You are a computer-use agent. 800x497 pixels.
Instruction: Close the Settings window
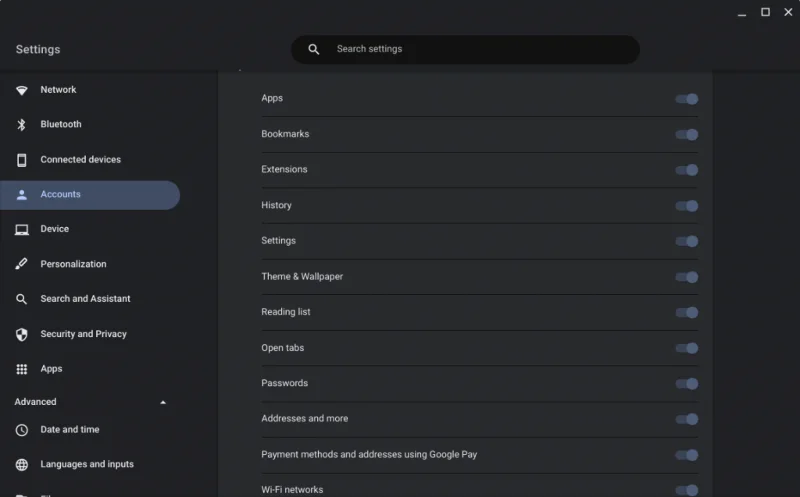pos(788,12)
